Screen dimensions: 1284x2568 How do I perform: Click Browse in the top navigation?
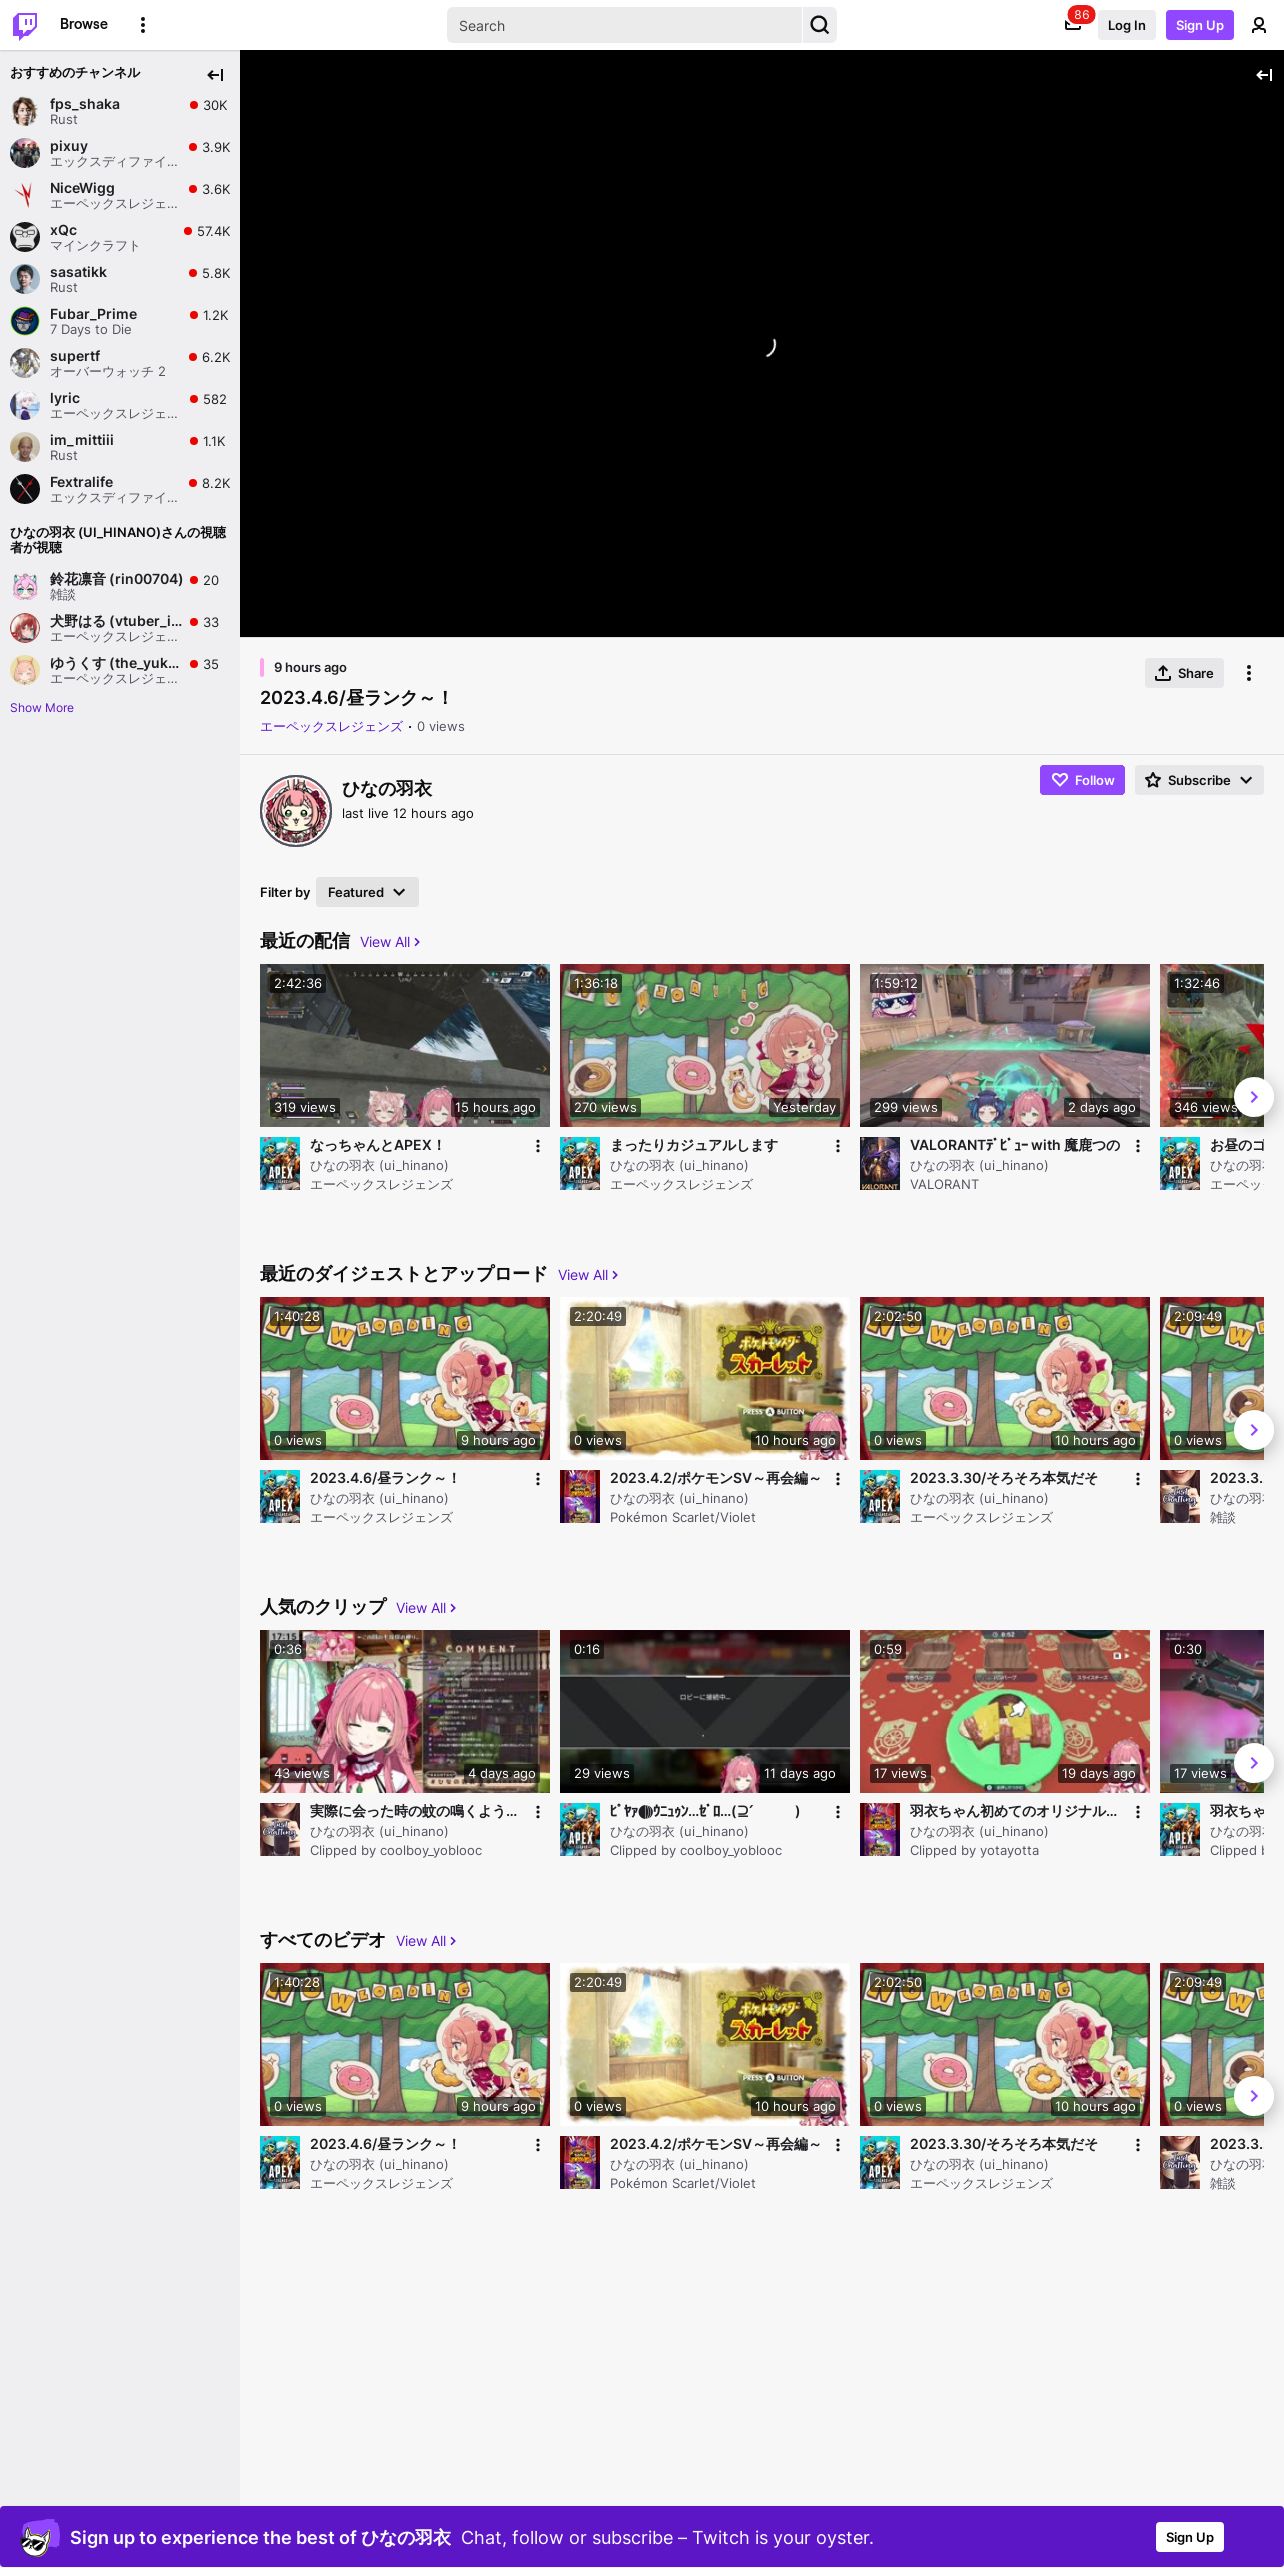(84, 24)
